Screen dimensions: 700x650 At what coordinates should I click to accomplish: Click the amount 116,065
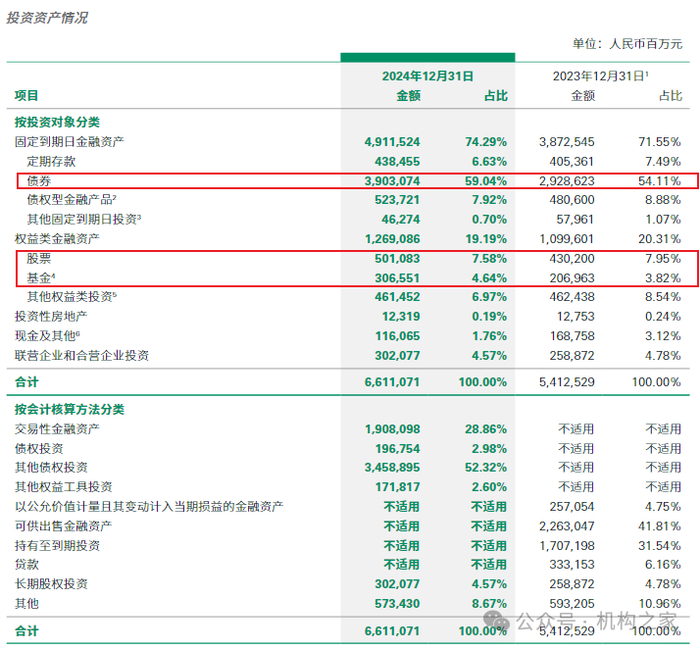coord(397,336)
